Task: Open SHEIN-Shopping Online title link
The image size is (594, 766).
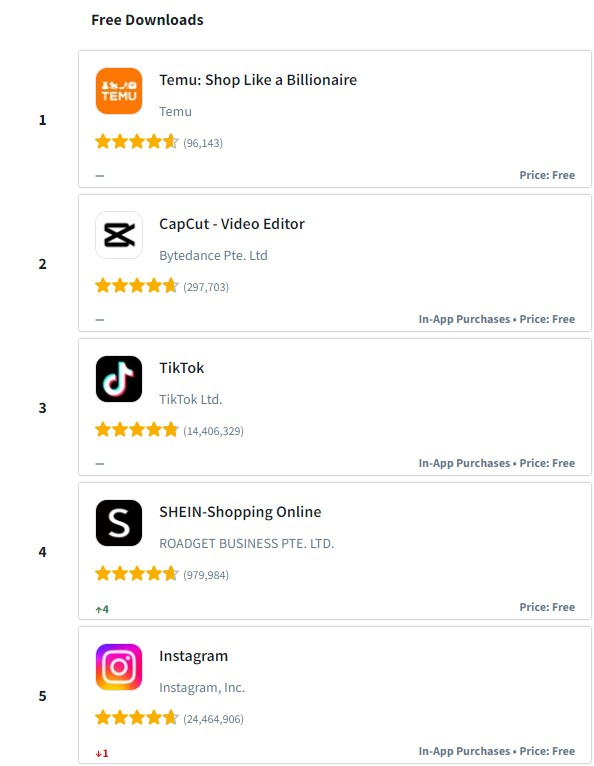Action: pyautogui.click(x=240, y=512)
